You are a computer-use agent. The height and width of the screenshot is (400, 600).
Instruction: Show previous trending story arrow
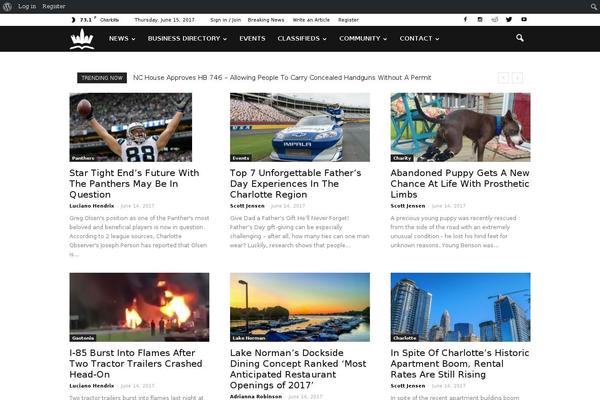click(x=503, y=78)
